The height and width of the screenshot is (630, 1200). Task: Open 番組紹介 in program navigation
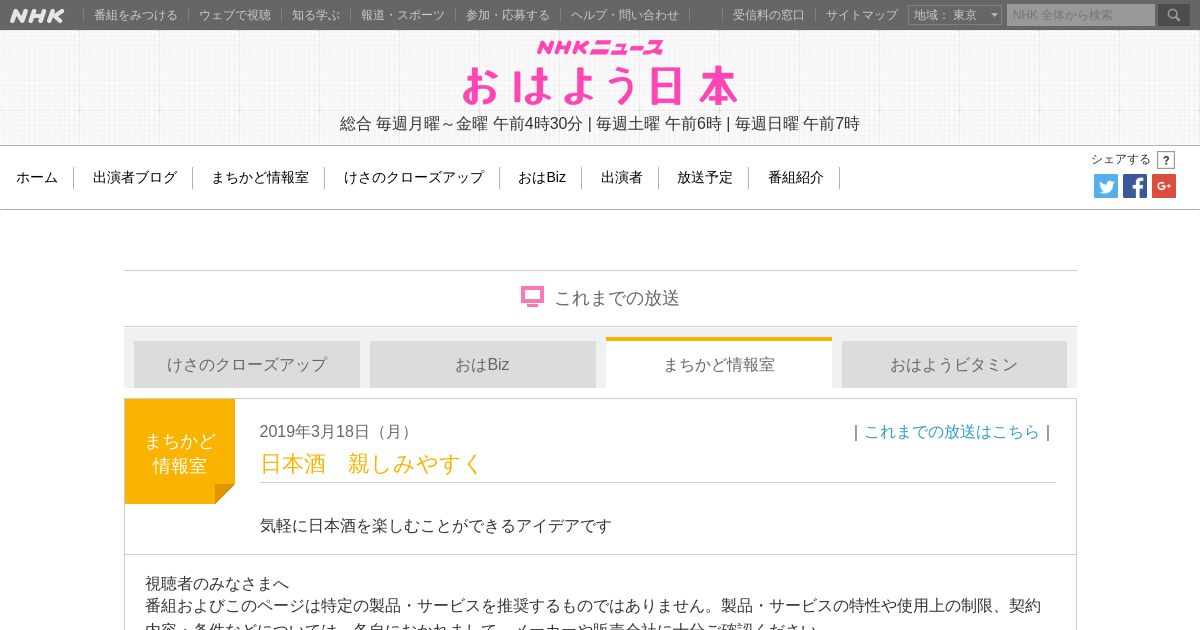(796, 178)
